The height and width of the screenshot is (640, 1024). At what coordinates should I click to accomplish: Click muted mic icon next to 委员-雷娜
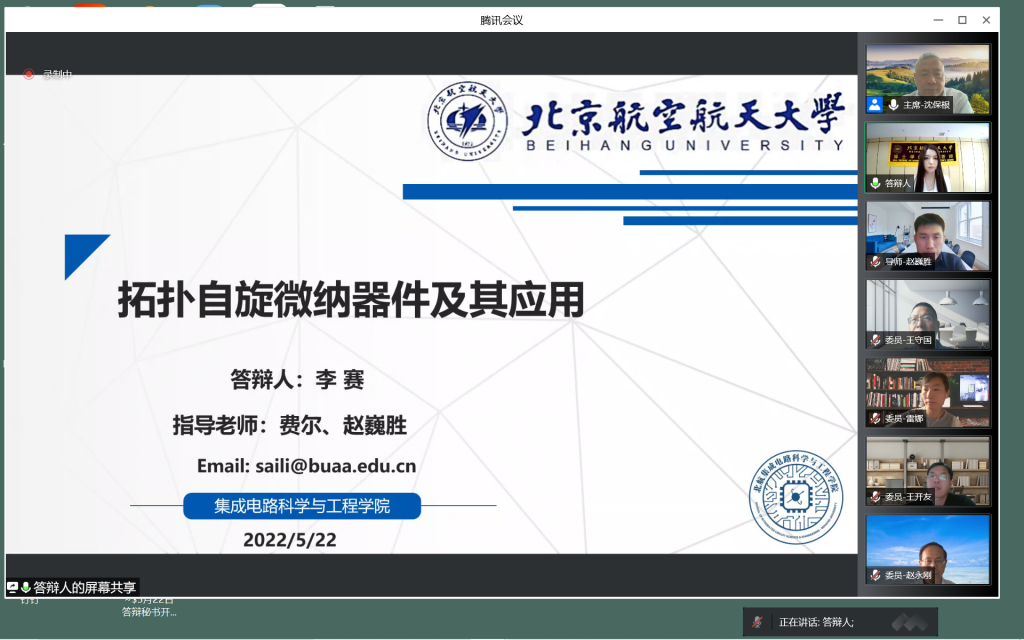pos(875,418)
